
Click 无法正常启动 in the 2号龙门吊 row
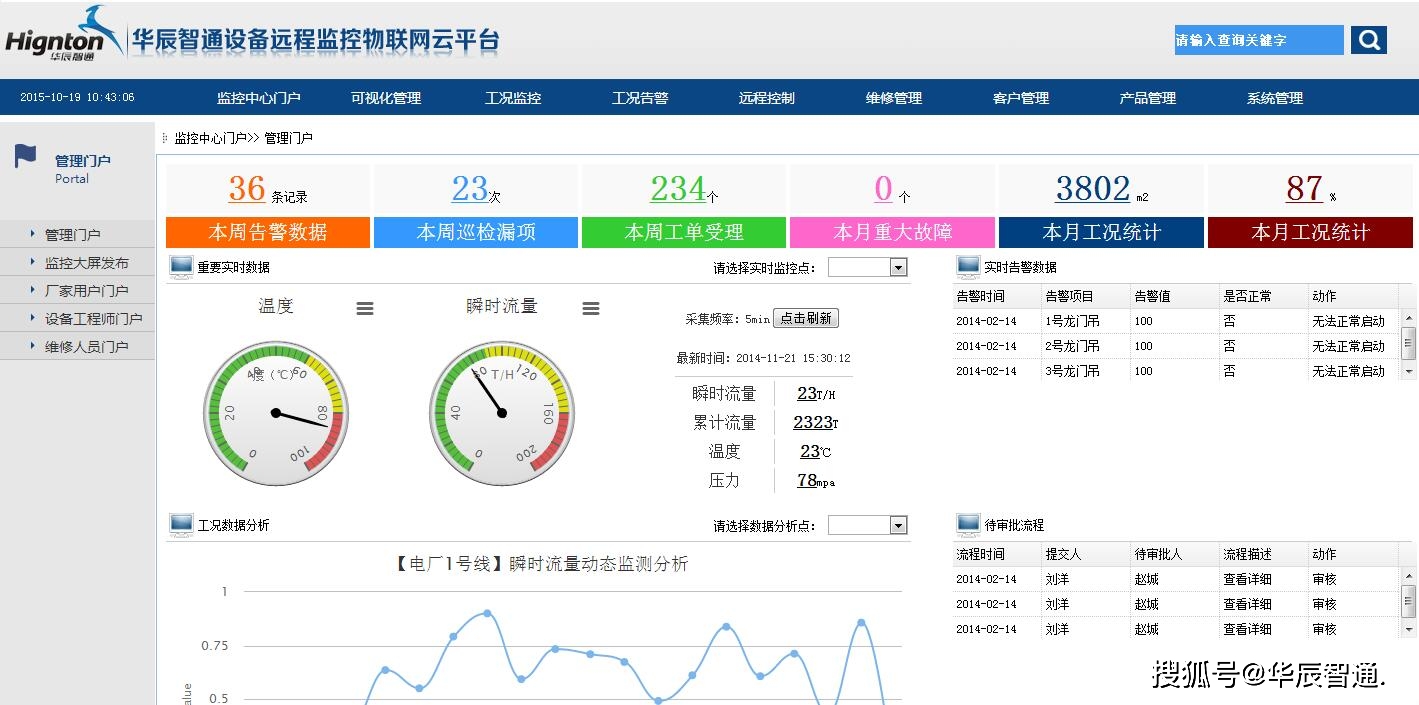[1349, 346]
